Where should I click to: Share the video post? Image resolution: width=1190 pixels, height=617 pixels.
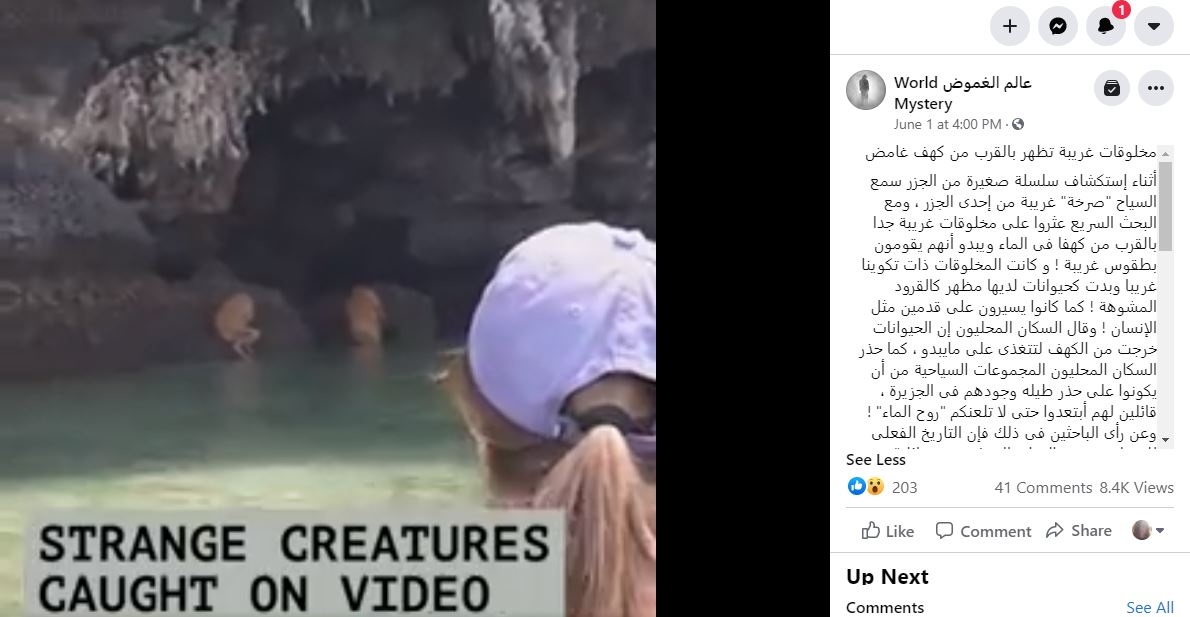pos(1078,531)
